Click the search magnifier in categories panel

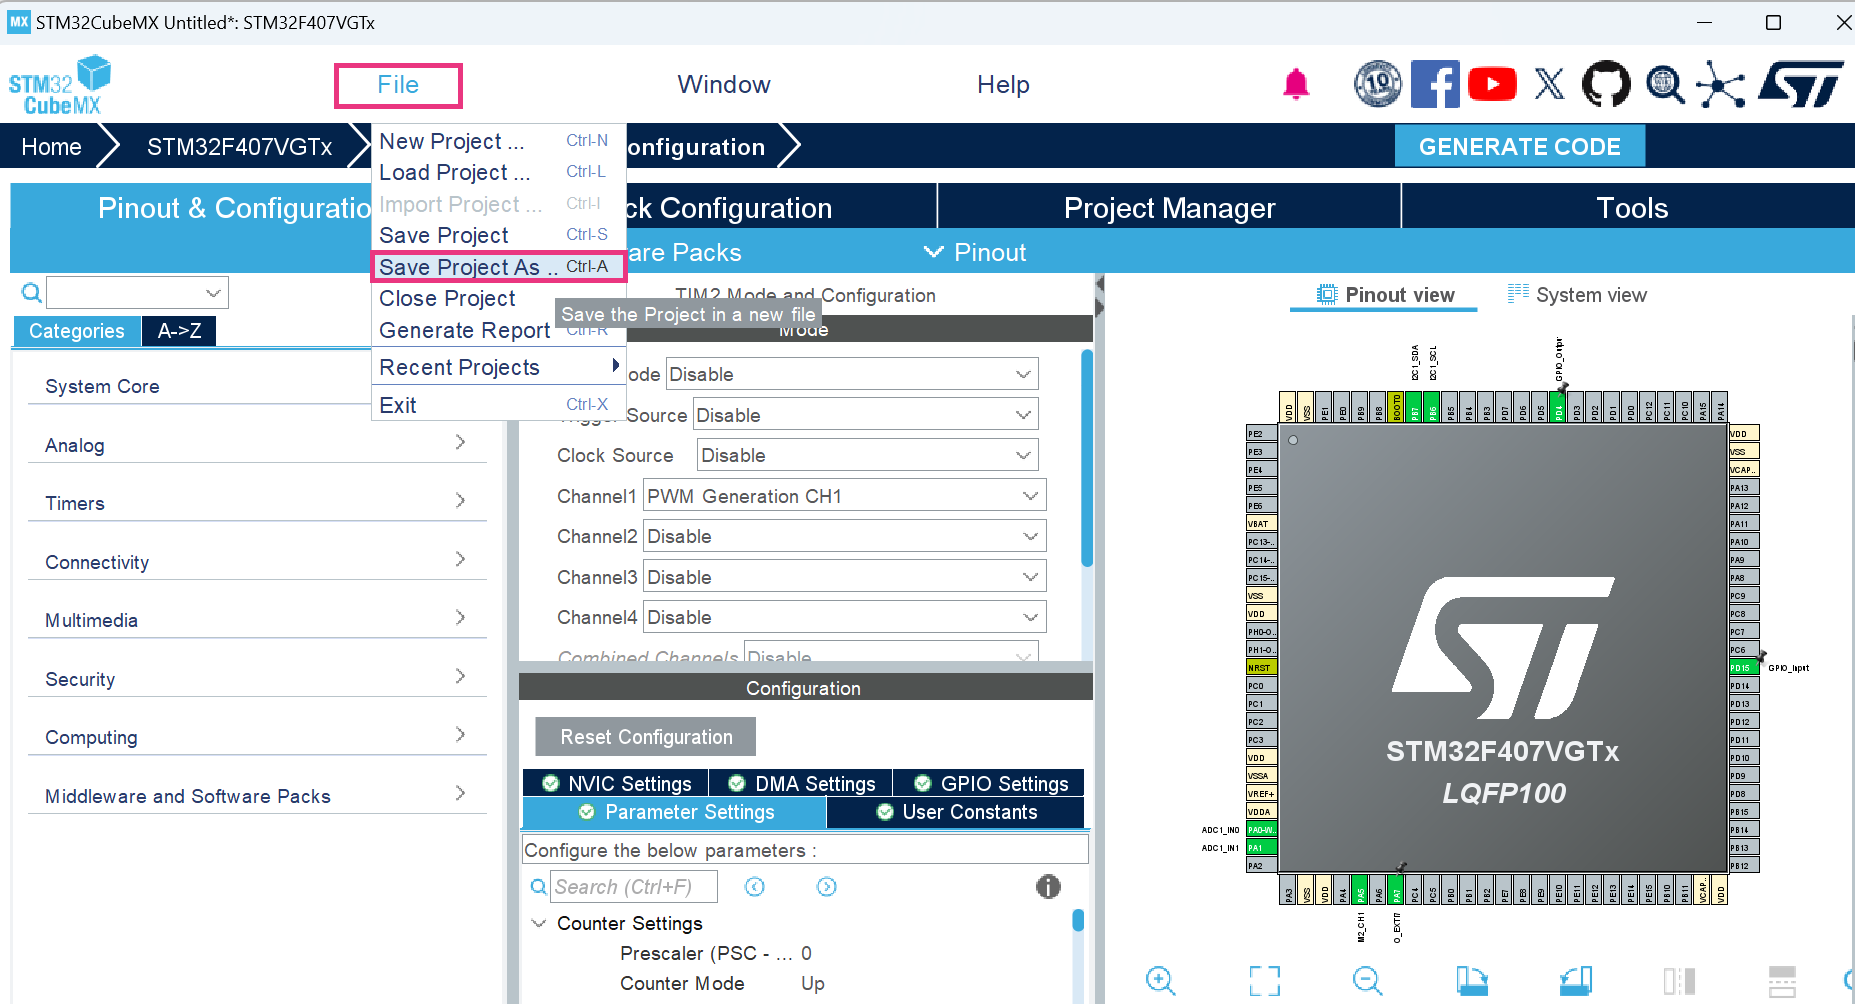31,292
